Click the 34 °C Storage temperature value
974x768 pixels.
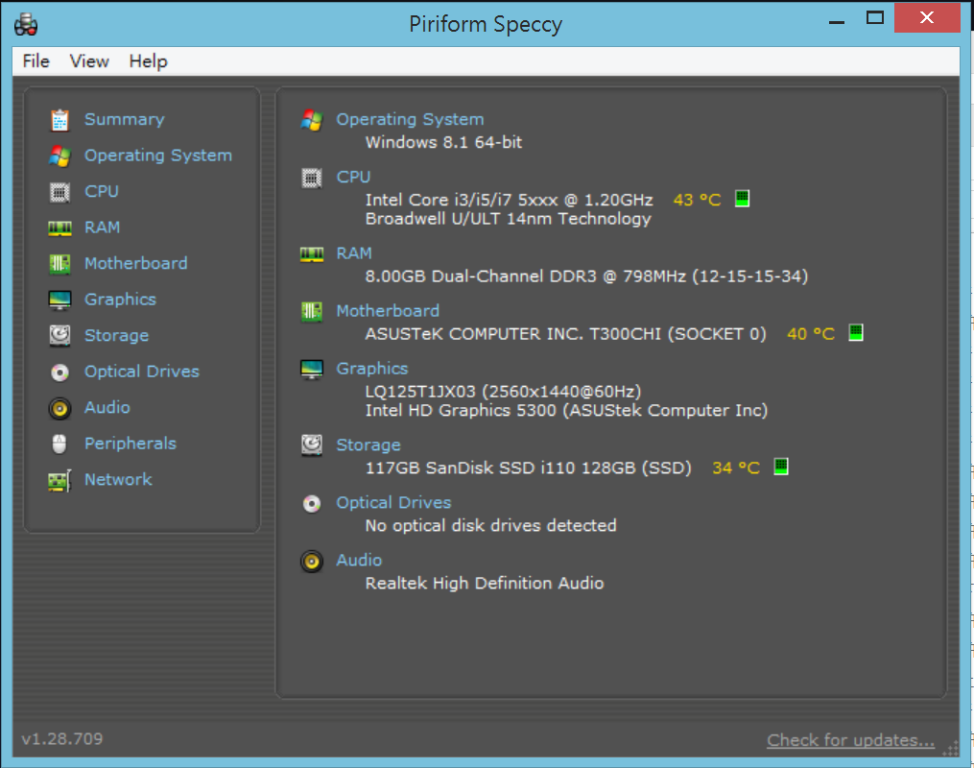(736, 468)
